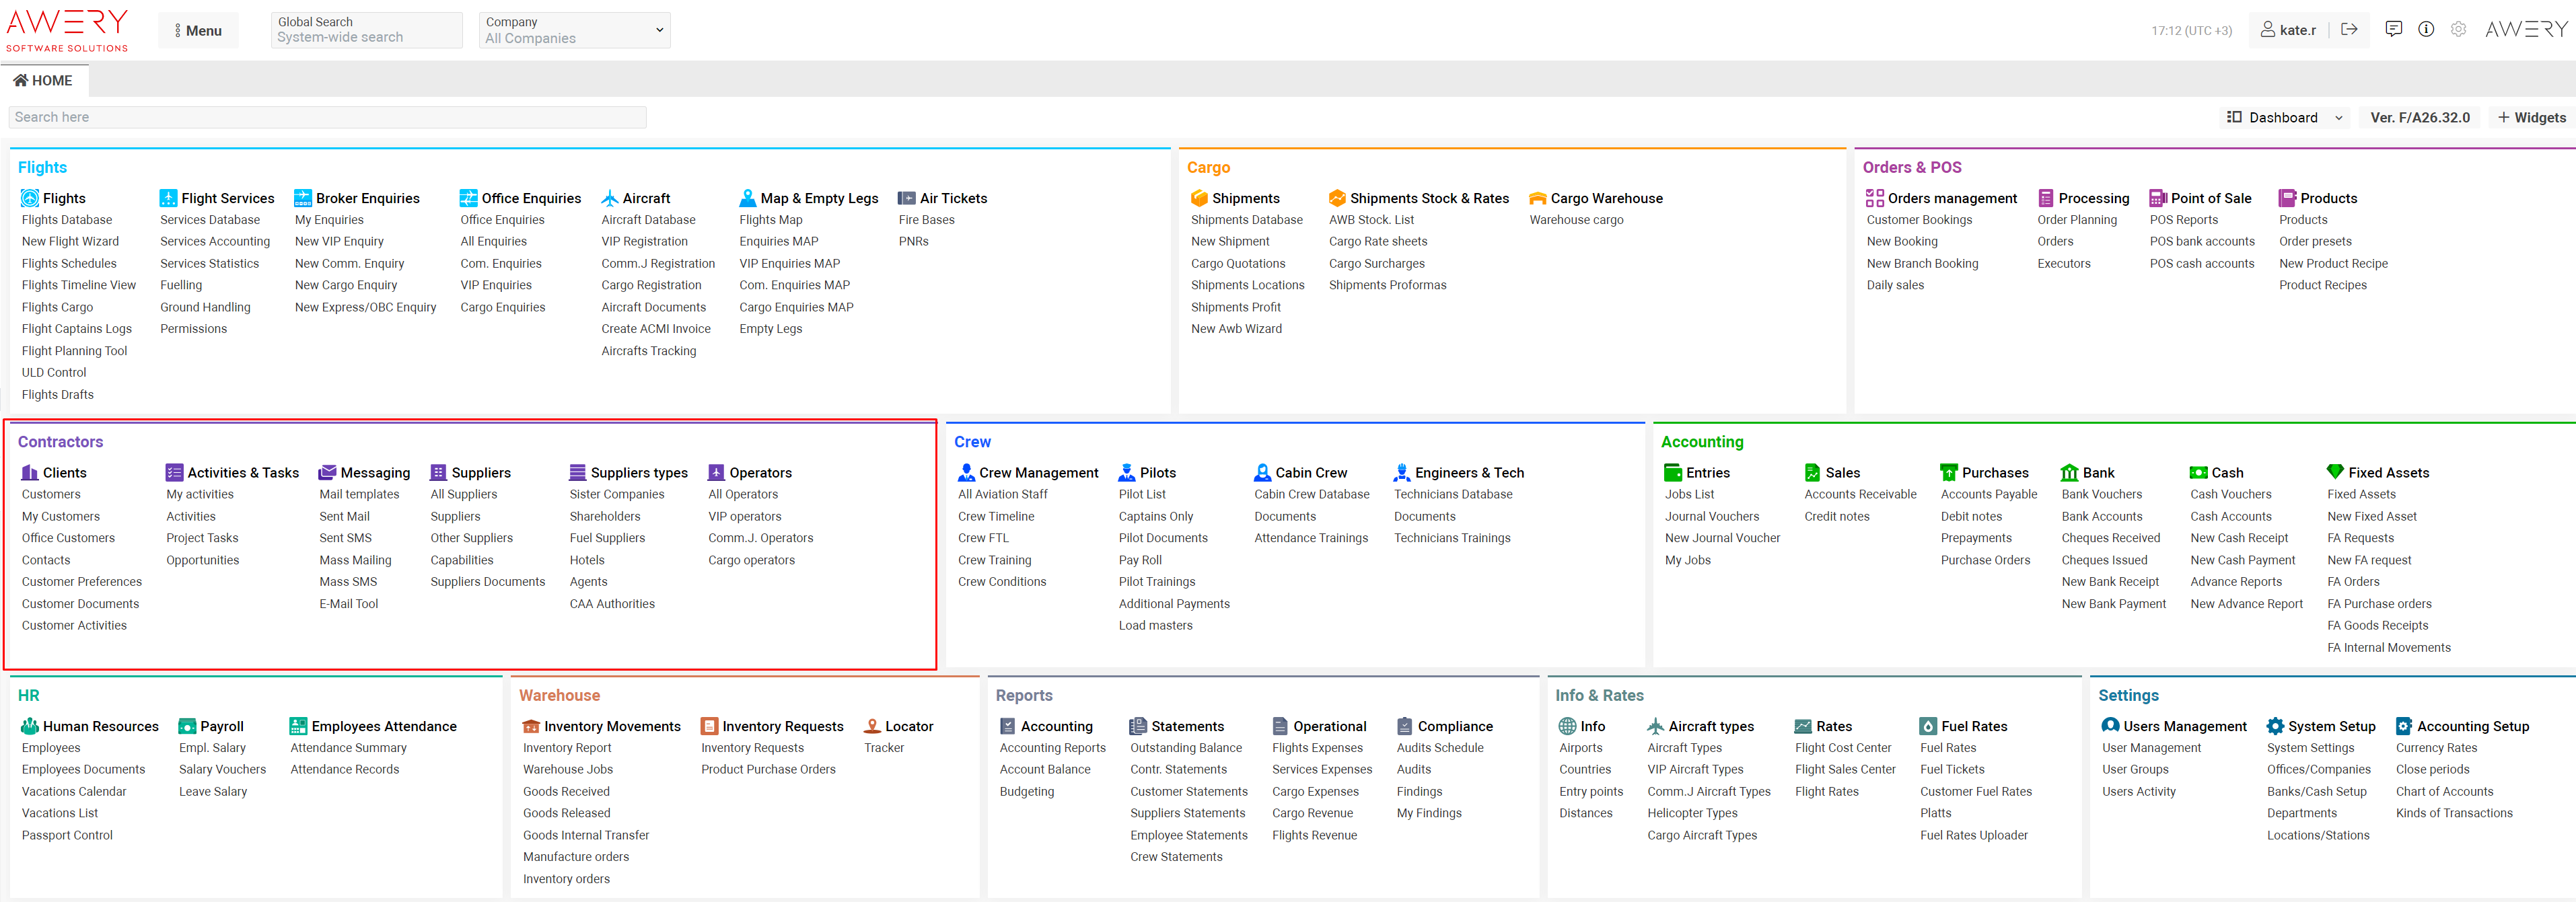Click the Search here input field
2576x902 pixels.
(327, 117)
